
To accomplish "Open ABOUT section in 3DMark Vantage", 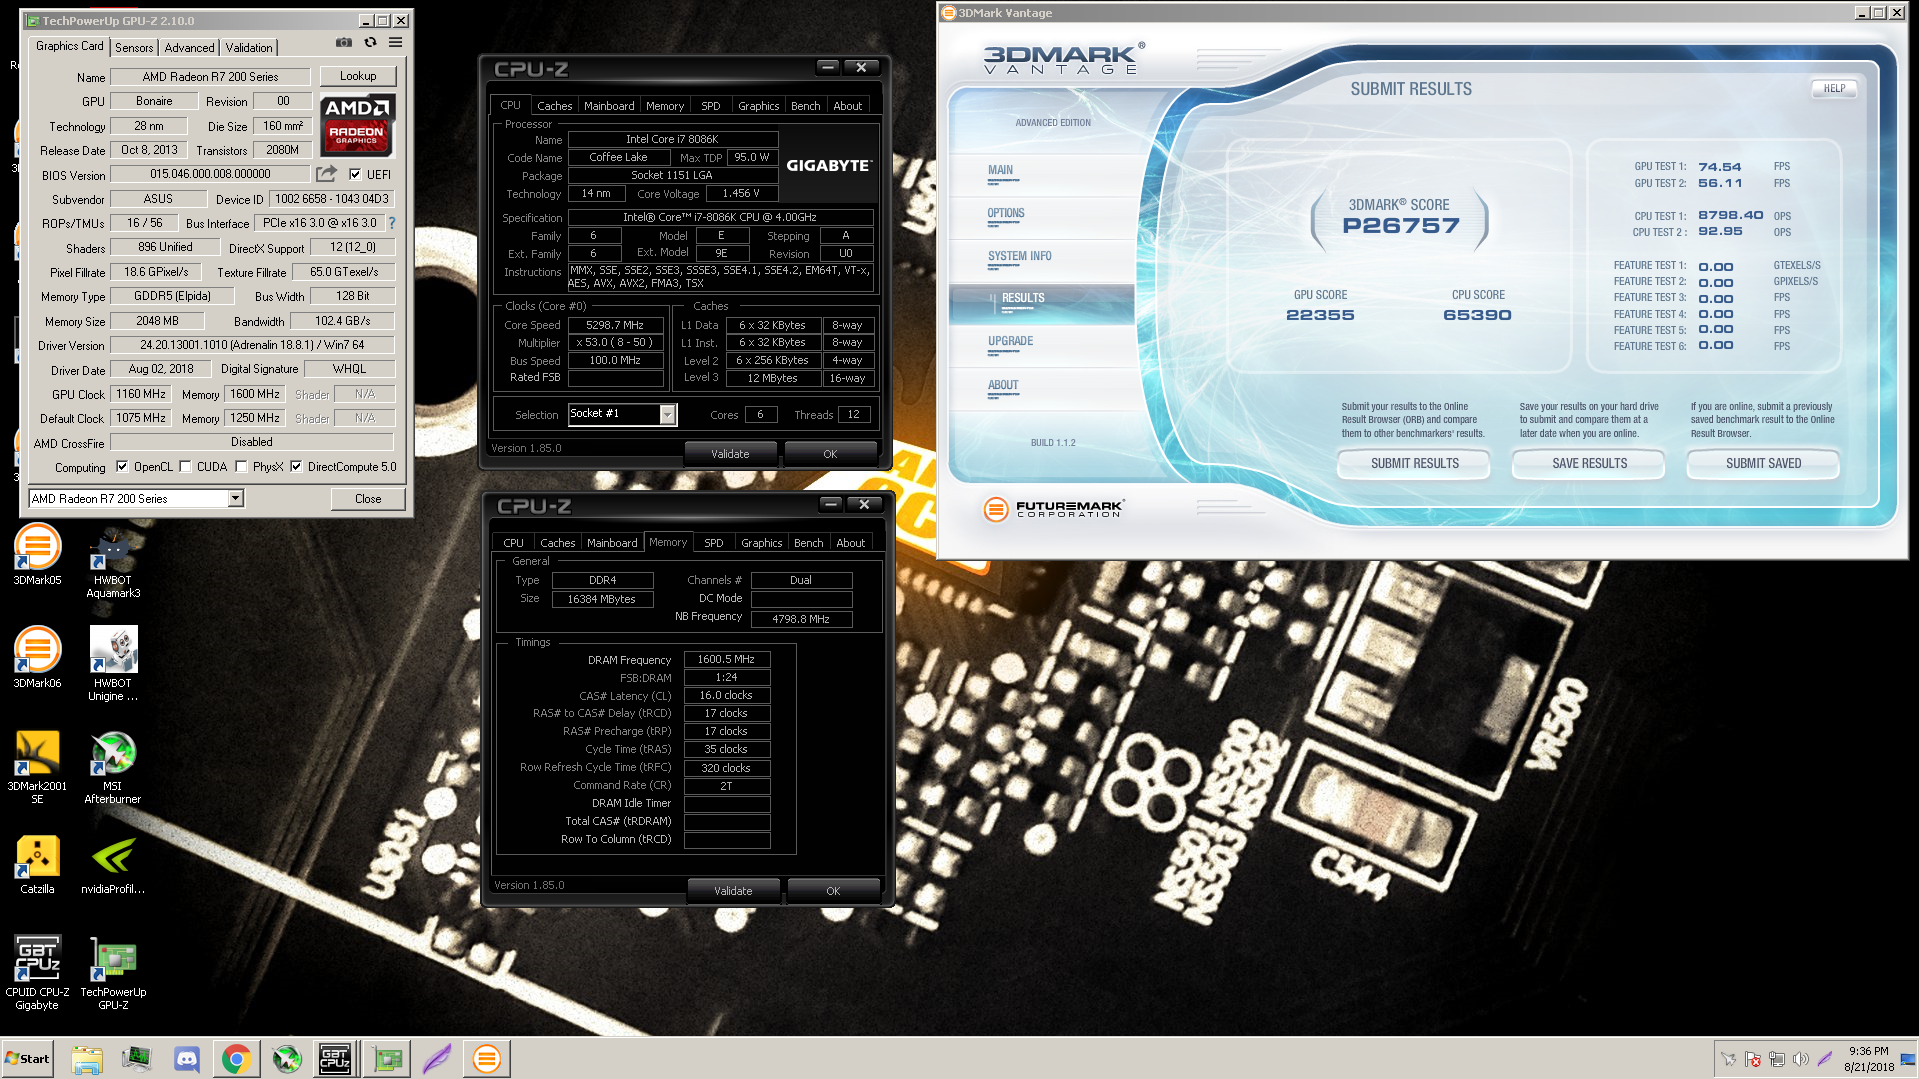I will coord(1003,385).
